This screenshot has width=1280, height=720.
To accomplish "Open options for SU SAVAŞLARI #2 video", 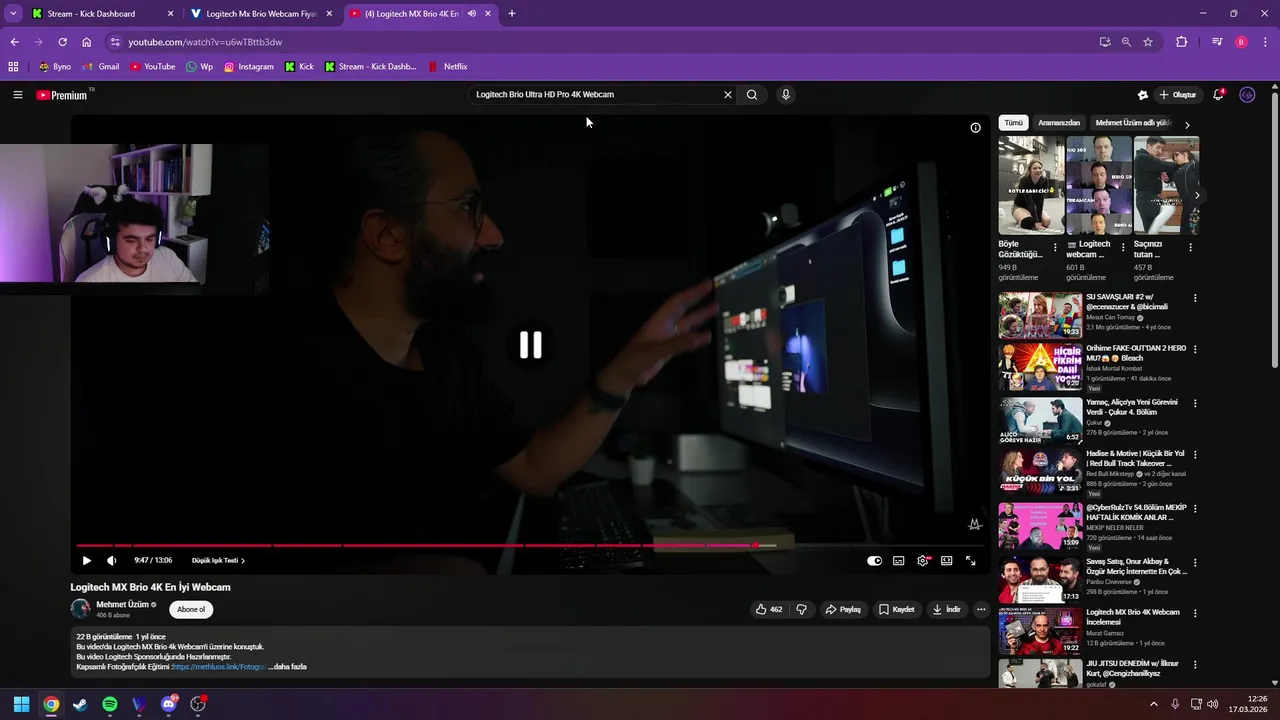I will [1195, 298].
